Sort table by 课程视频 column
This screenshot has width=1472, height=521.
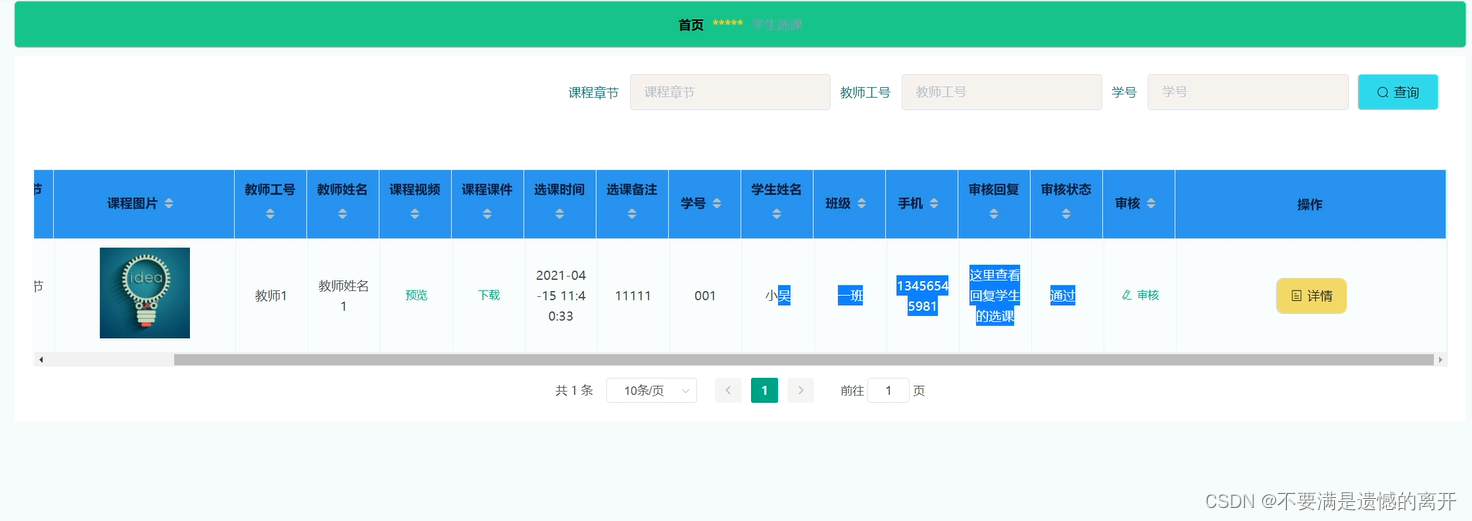(x=415, y=214)
